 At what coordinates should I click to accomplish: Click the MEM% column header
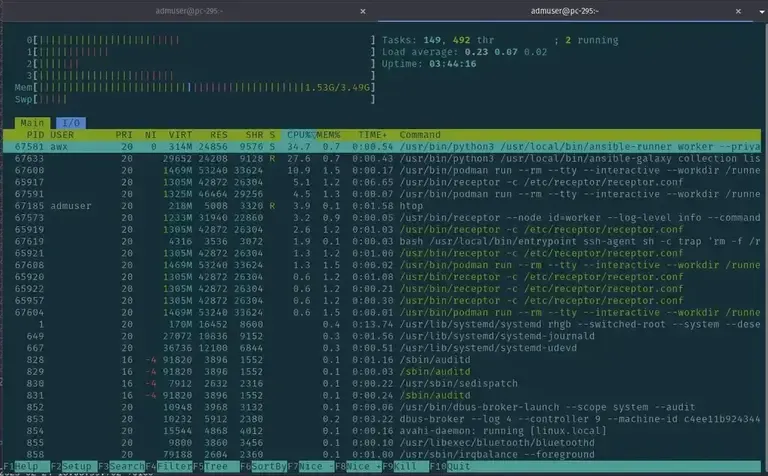coord(330,135)
